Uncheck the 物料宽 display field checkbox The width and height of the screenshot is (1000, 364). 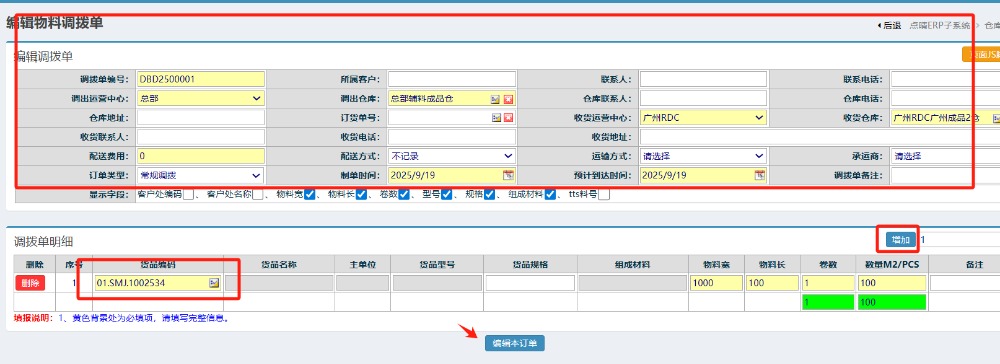(309, 195)
